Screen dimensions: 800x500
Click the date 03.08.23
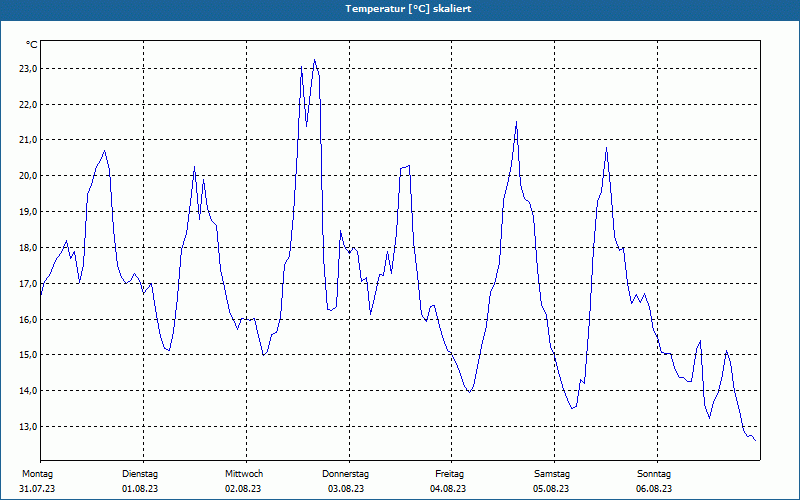(x=346, y=489)
